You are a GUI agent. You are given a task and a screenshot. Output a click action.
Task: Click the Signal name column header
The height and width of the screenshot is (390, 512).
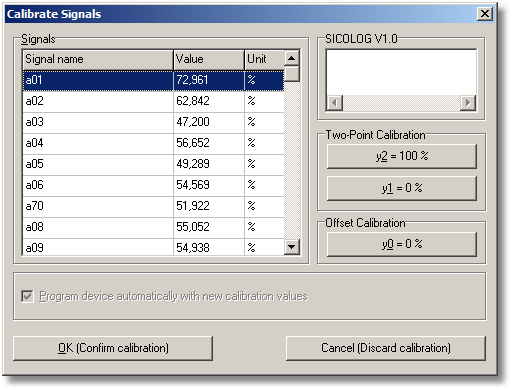(x=98, y=59)
